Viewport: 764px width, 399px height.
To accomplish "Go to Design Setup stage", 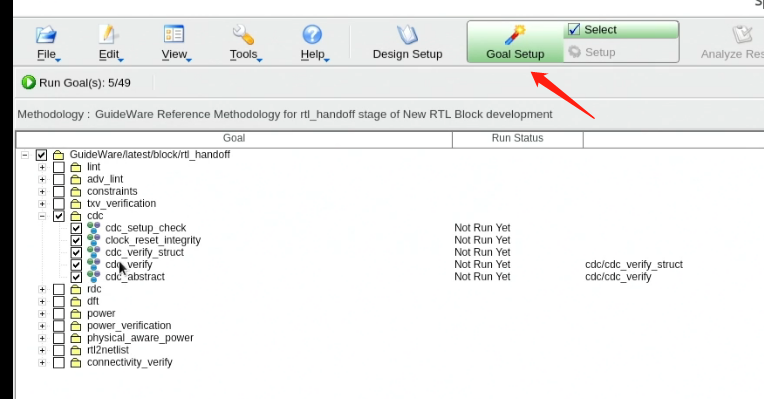I will (x=407, y=43).
